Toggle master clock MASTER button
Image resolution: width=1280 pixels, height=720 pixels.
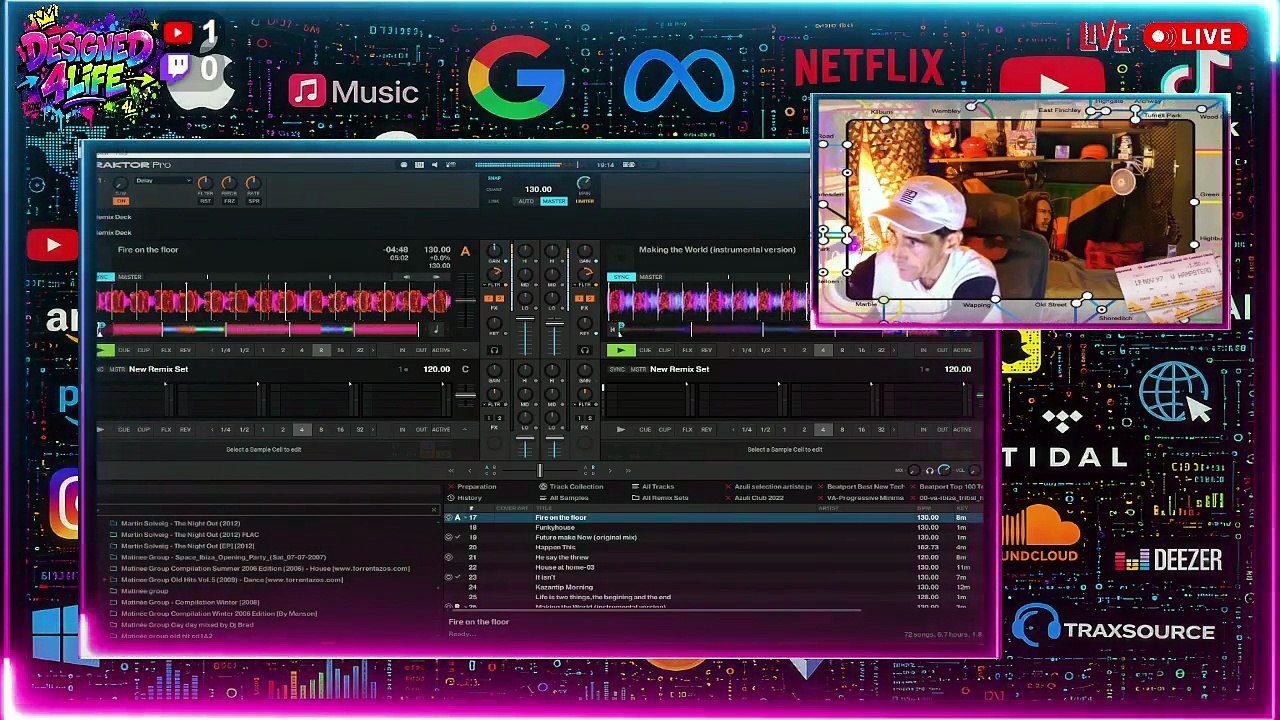[x=553, y=201]
